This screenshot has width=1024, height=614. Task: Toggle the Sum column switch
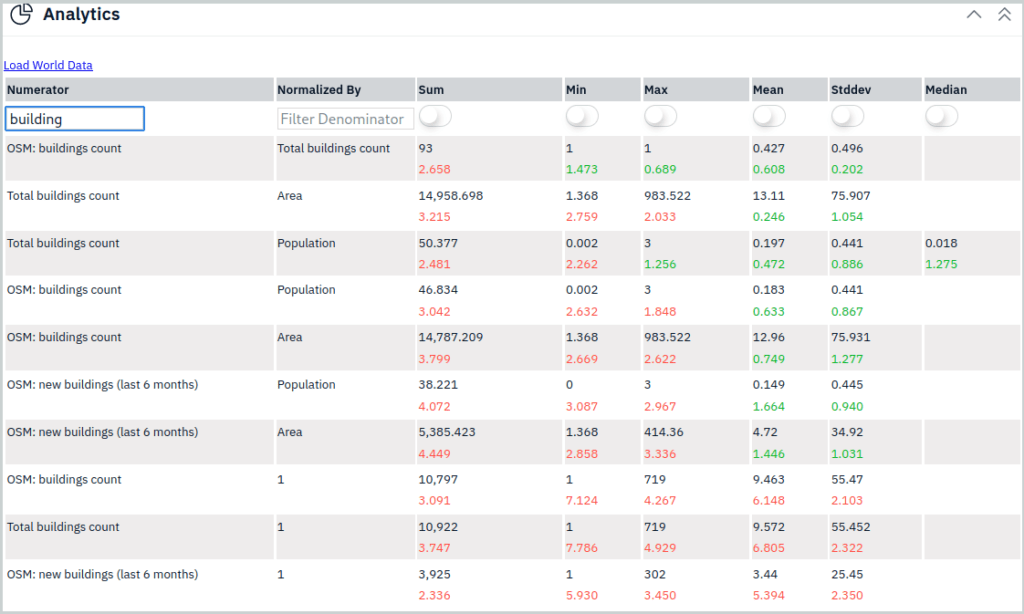(435, 117)
